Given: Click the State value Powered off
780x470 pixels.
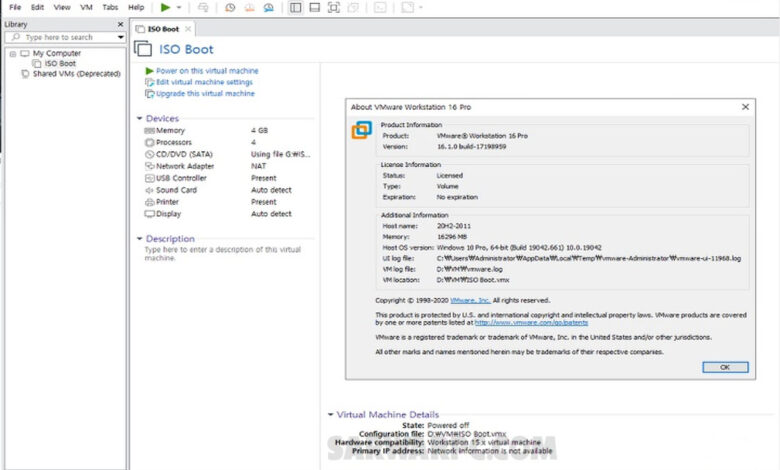Looking at the screenshot, I should point(448,425).
